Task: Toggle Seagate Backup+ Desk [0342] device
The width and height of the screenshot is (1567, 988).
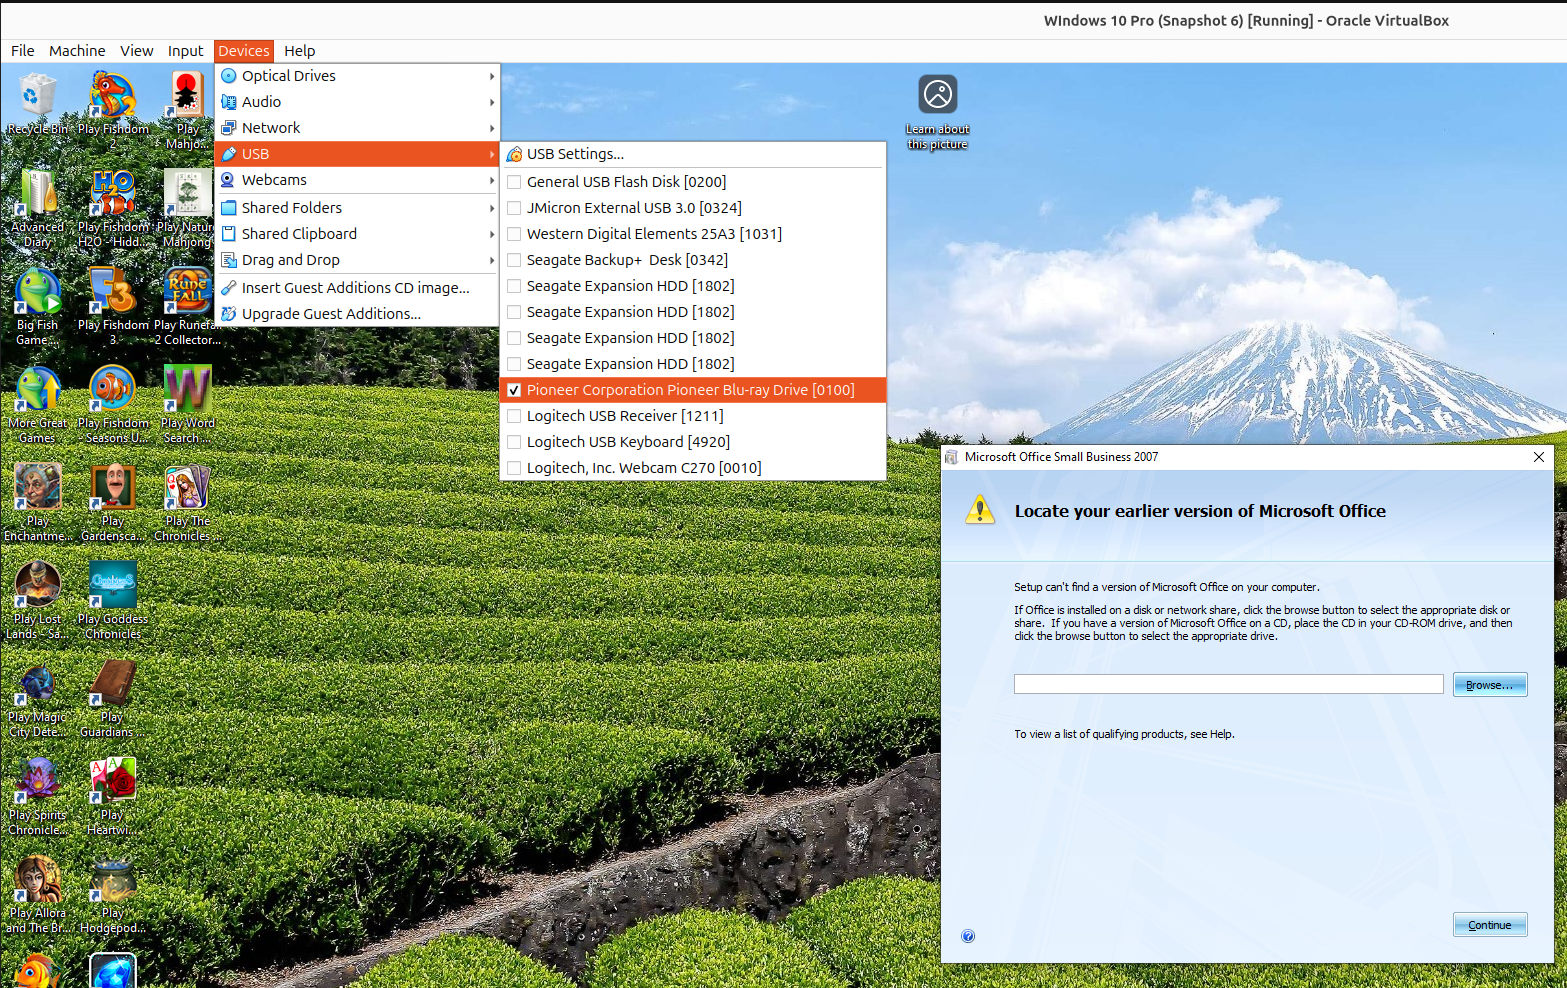Action: (x=692, y=260)
